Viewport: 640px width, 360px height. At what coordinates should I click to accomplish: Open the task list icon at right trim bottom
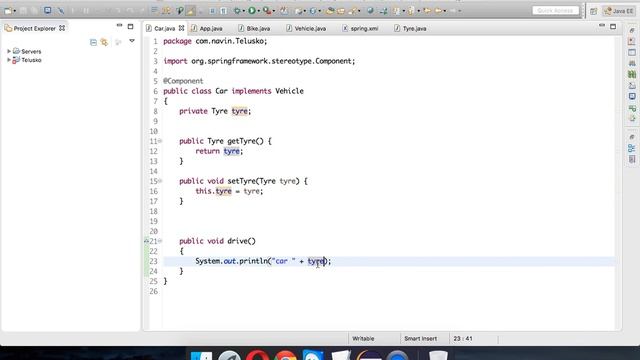point(632,159)
